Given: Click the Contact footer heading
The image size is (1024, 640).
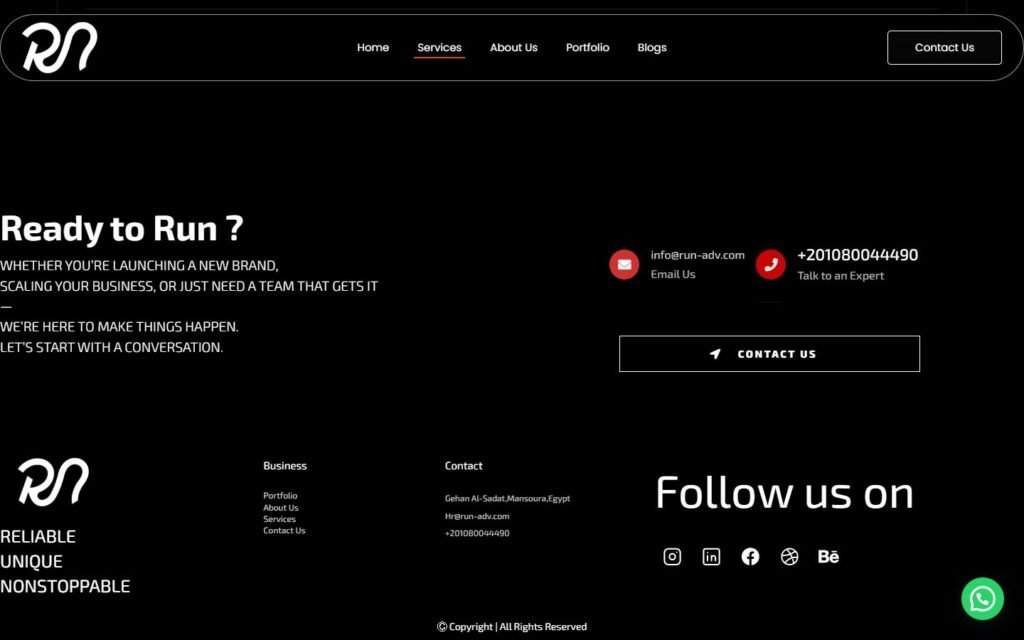Looking at the screenshot, I should pos(464,466).
